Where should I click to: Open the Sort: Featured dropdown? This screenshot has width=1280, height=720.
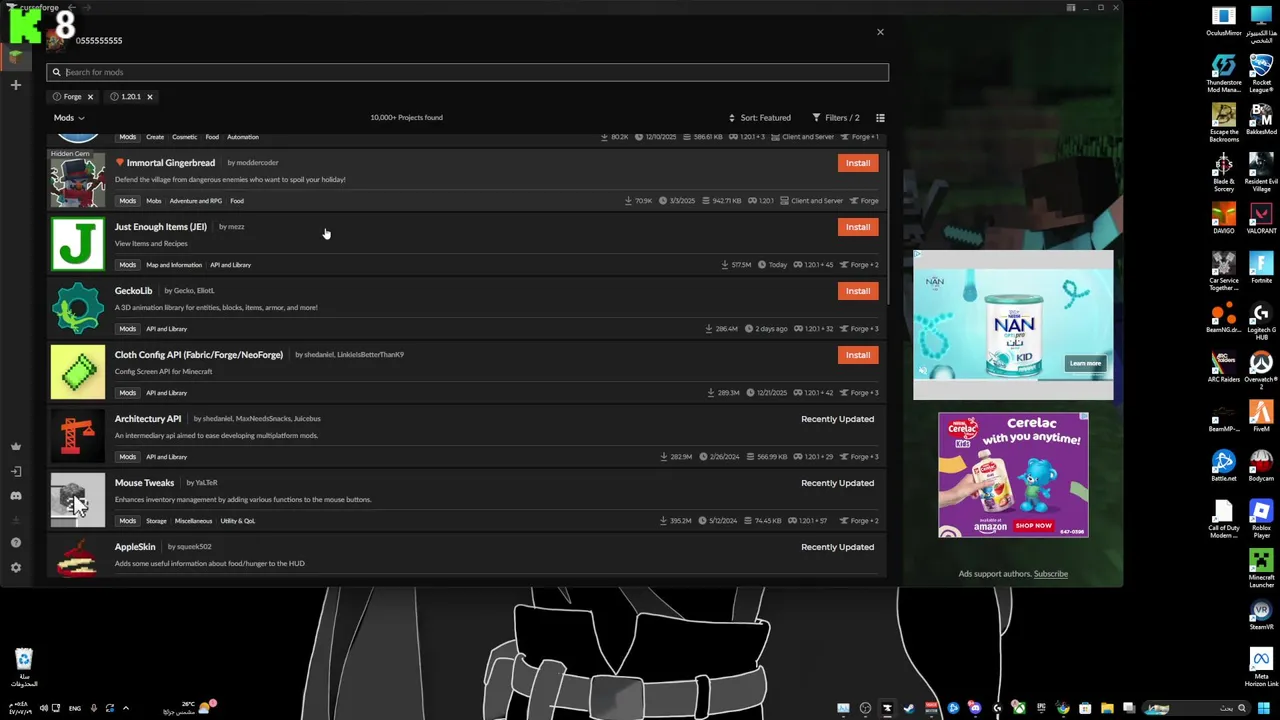759,118
